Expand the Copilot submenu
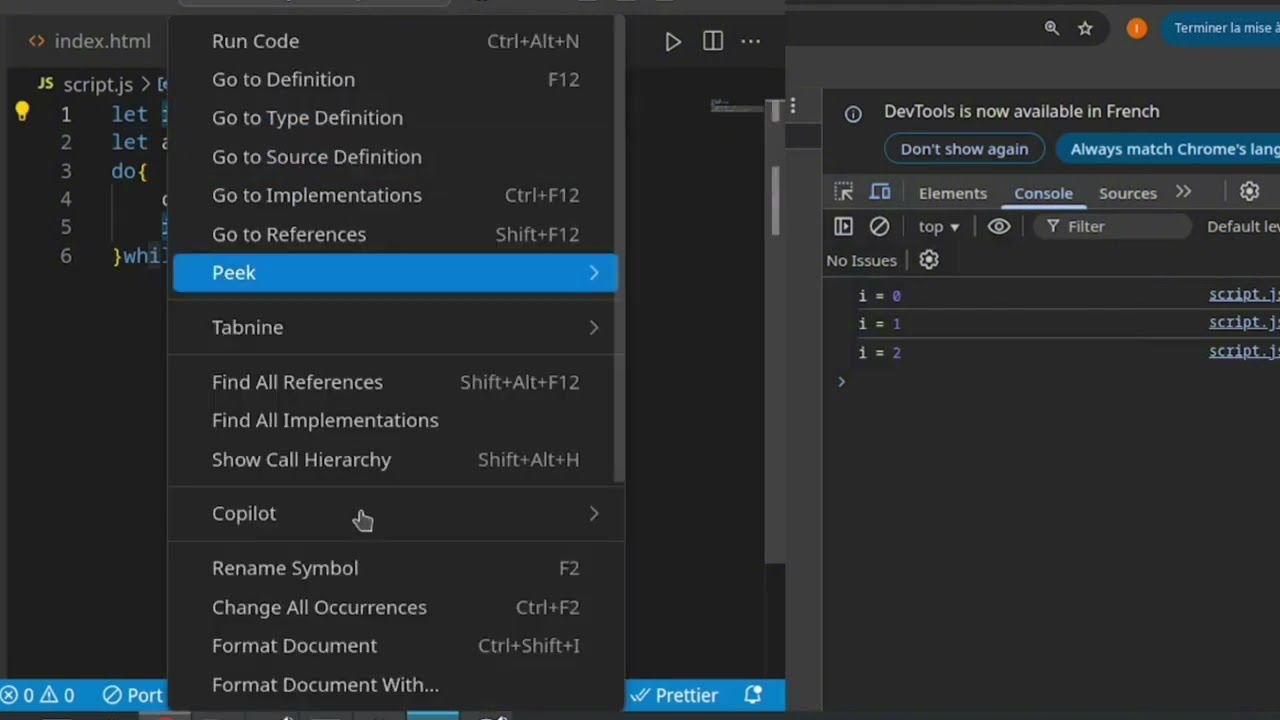 395,513
